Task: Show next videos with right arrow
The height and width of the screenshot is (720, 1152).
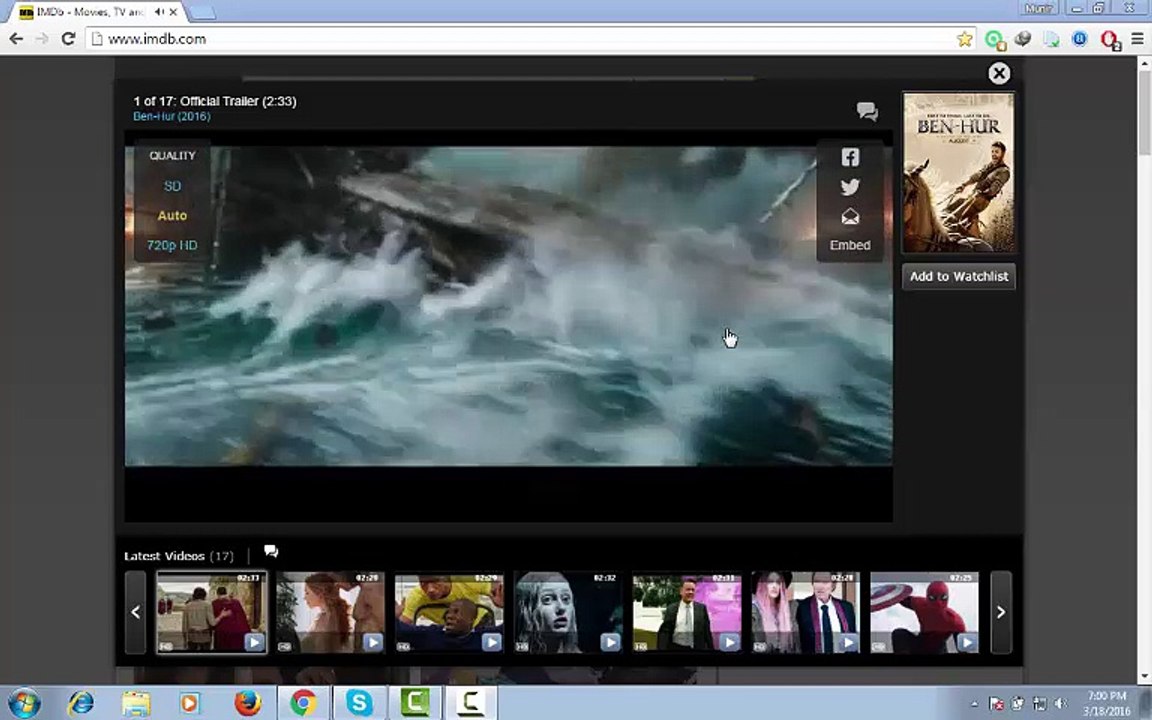Action: click(1001, 612)
